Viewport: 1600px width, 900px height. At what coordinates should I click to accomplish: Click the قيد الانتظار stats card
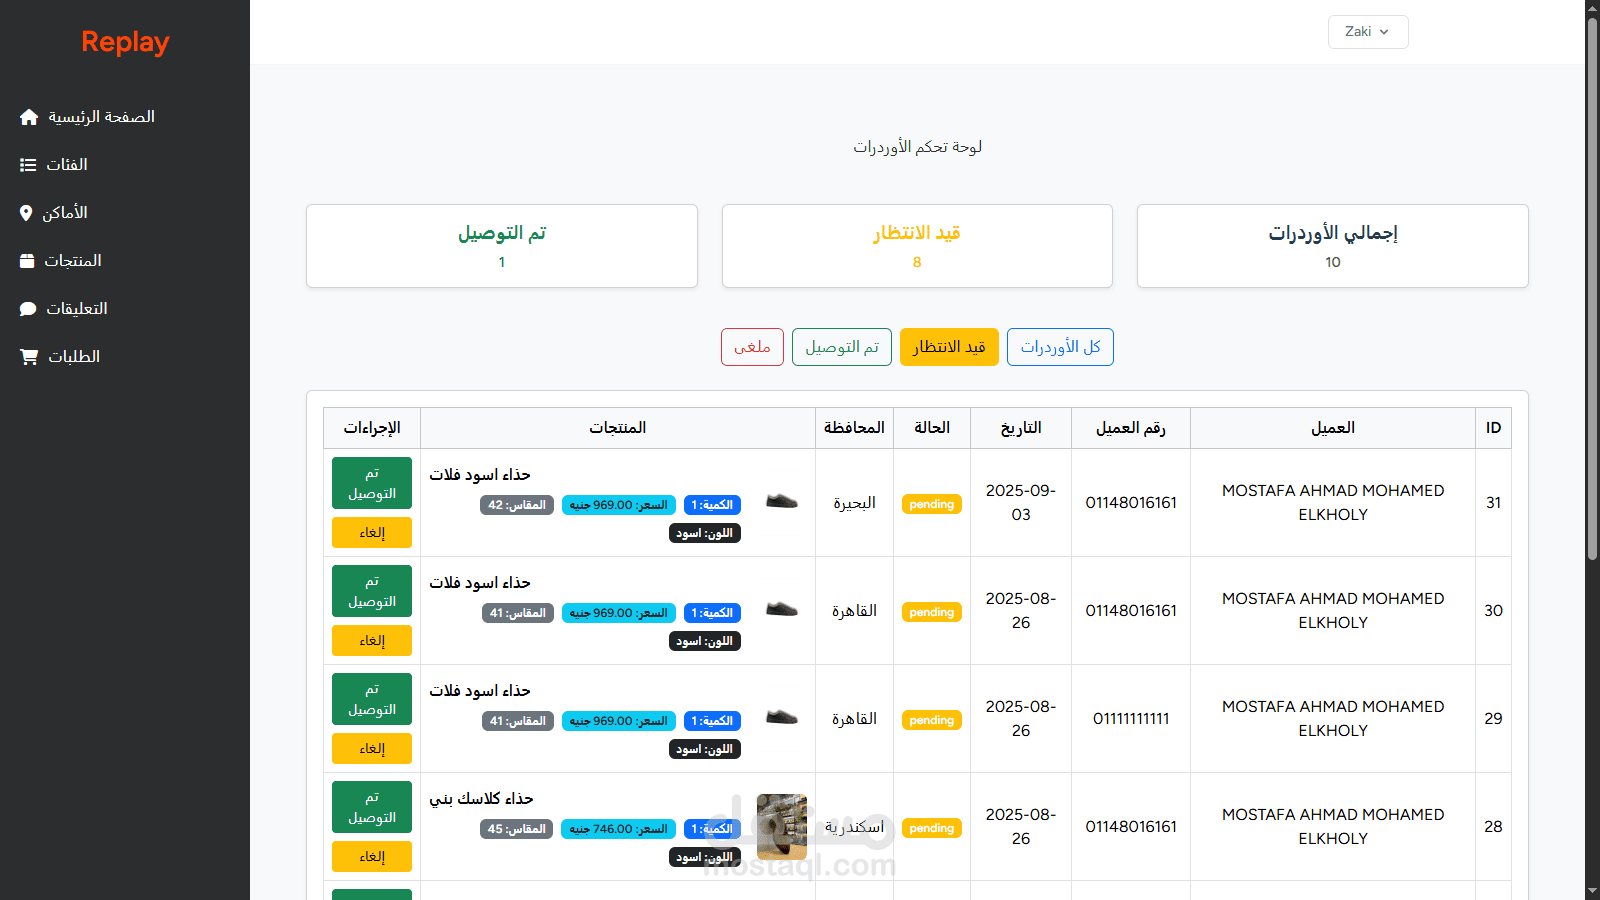pyautogui.click(x=917, y=246)
